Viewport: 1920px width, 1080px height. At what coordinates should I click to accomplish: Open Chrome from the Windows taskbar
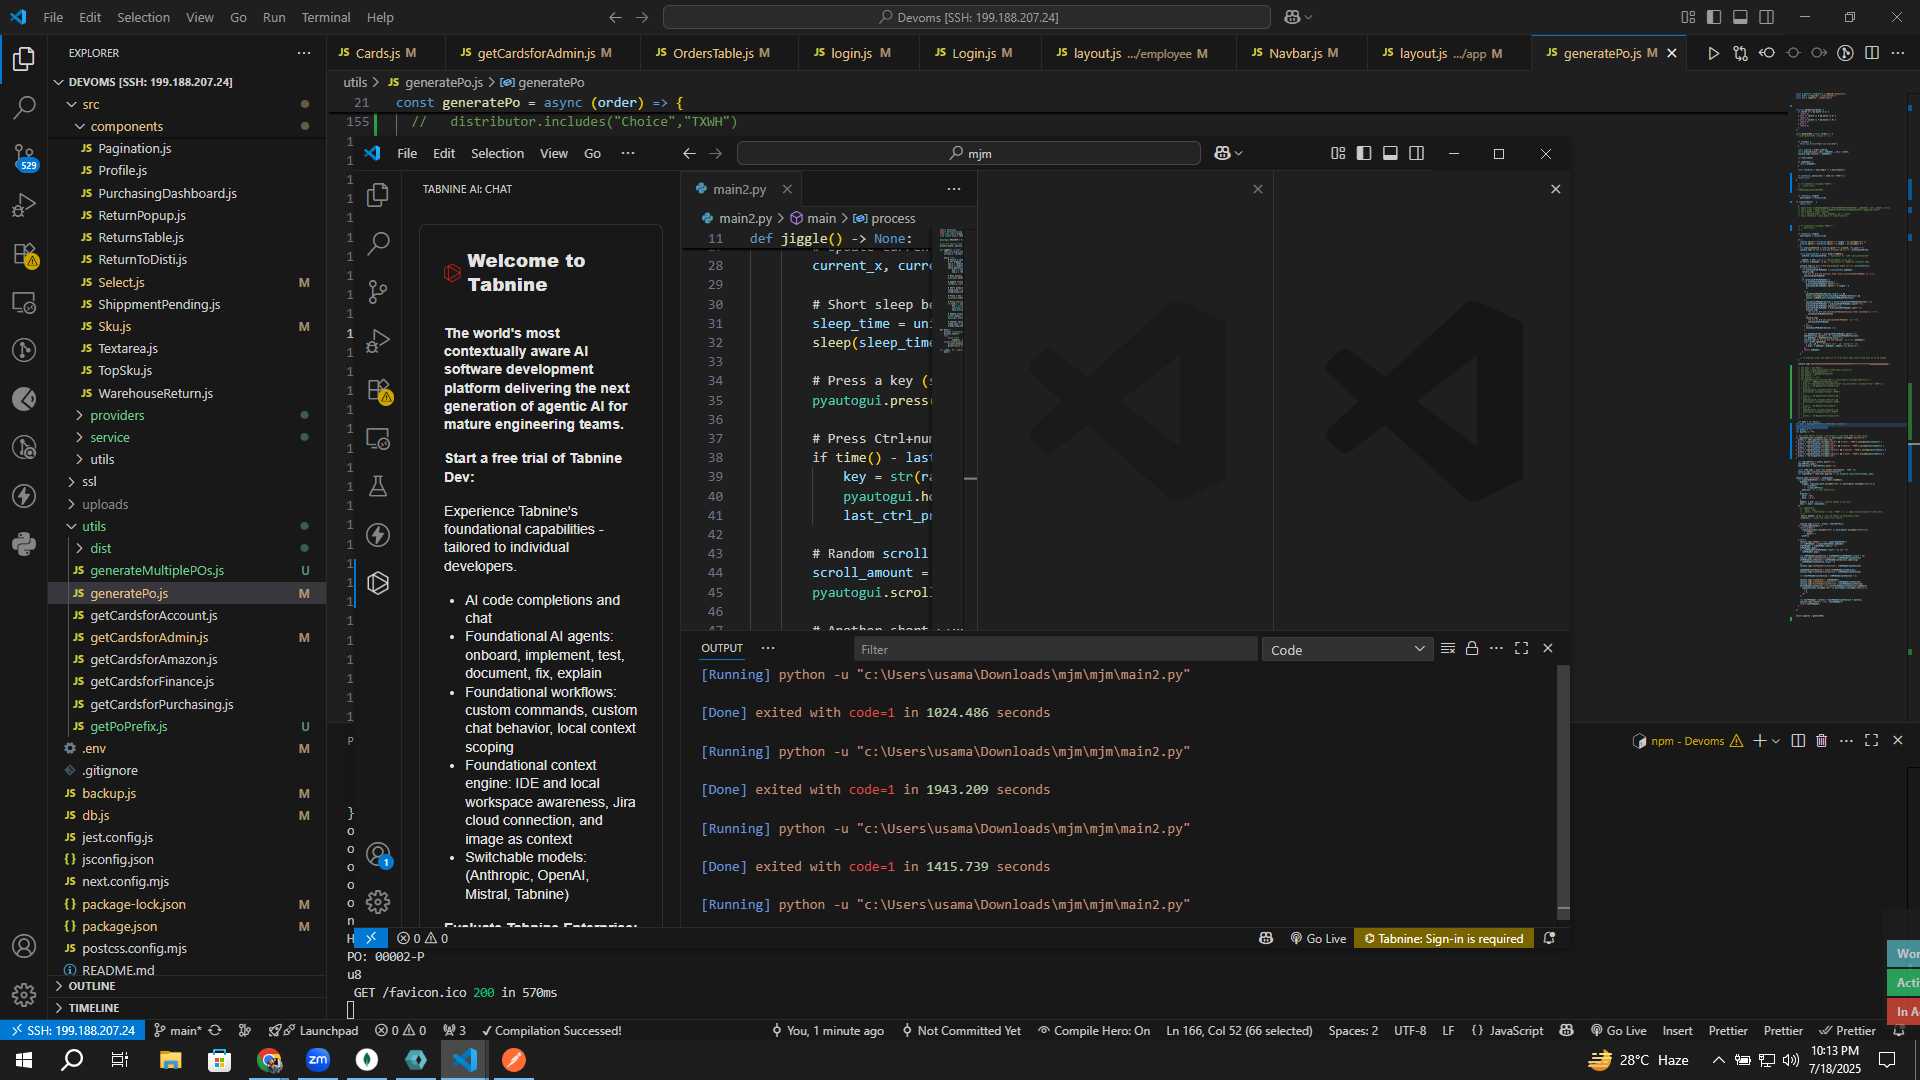(269, 1060)
